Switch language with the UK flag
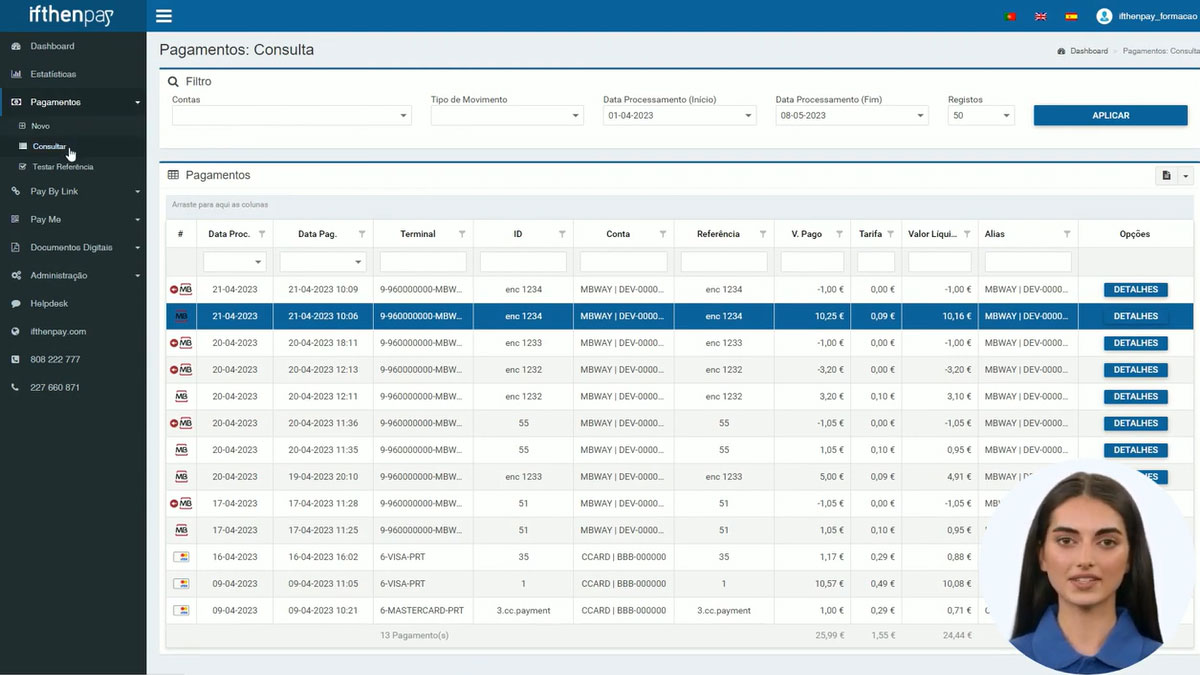1200x675 pixels. tap(1040, 16)
